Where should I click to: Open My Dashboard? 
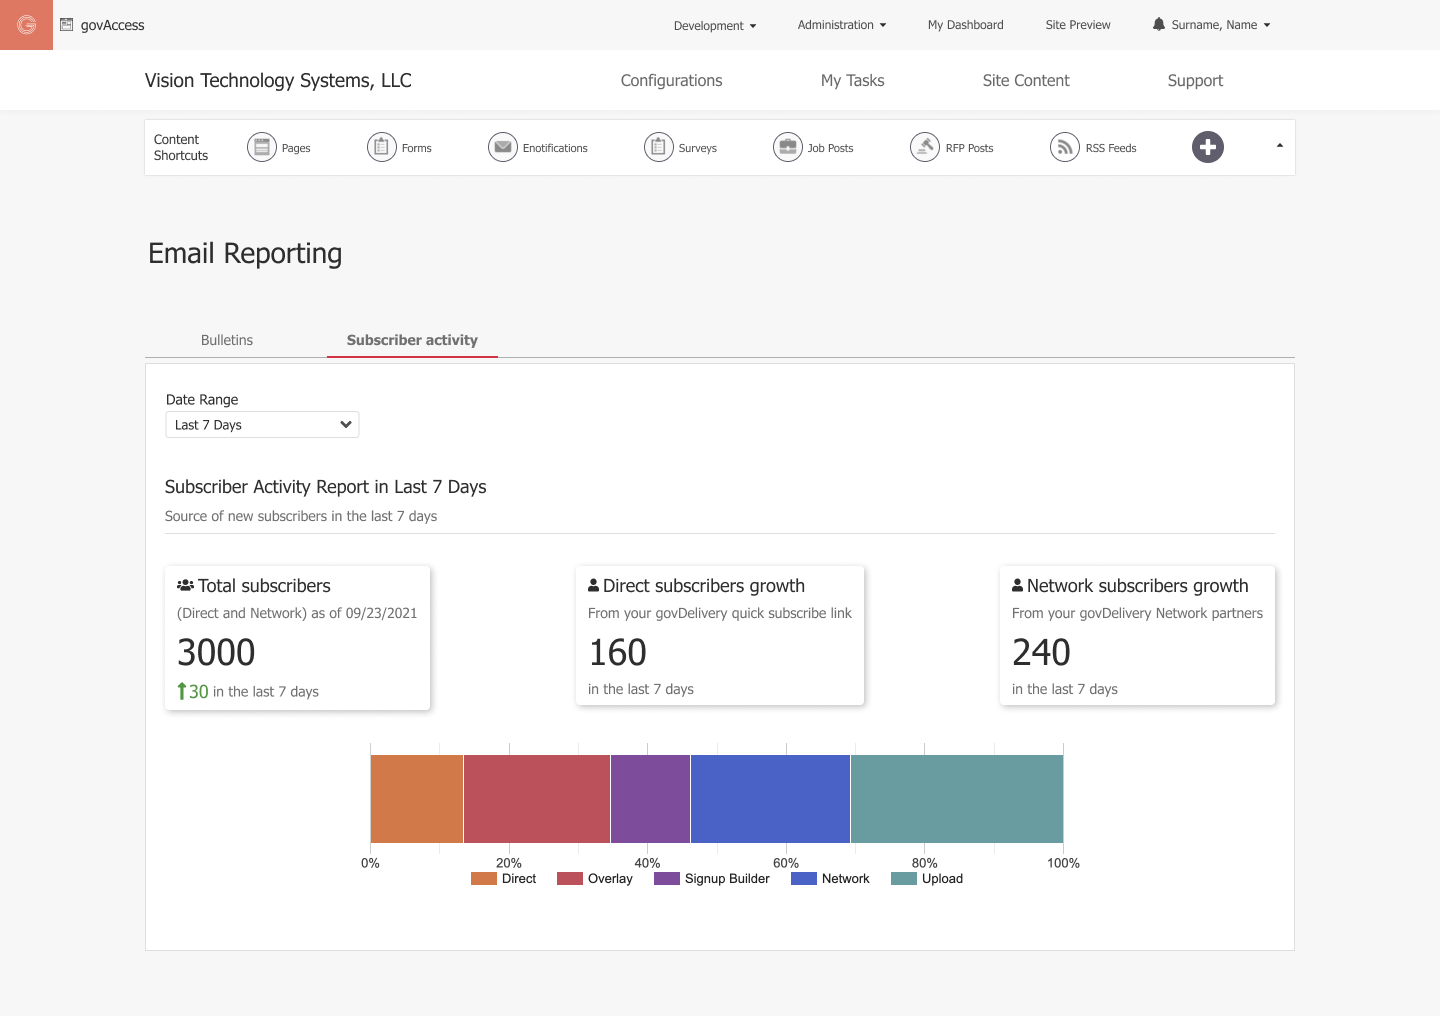coord(965,25)
